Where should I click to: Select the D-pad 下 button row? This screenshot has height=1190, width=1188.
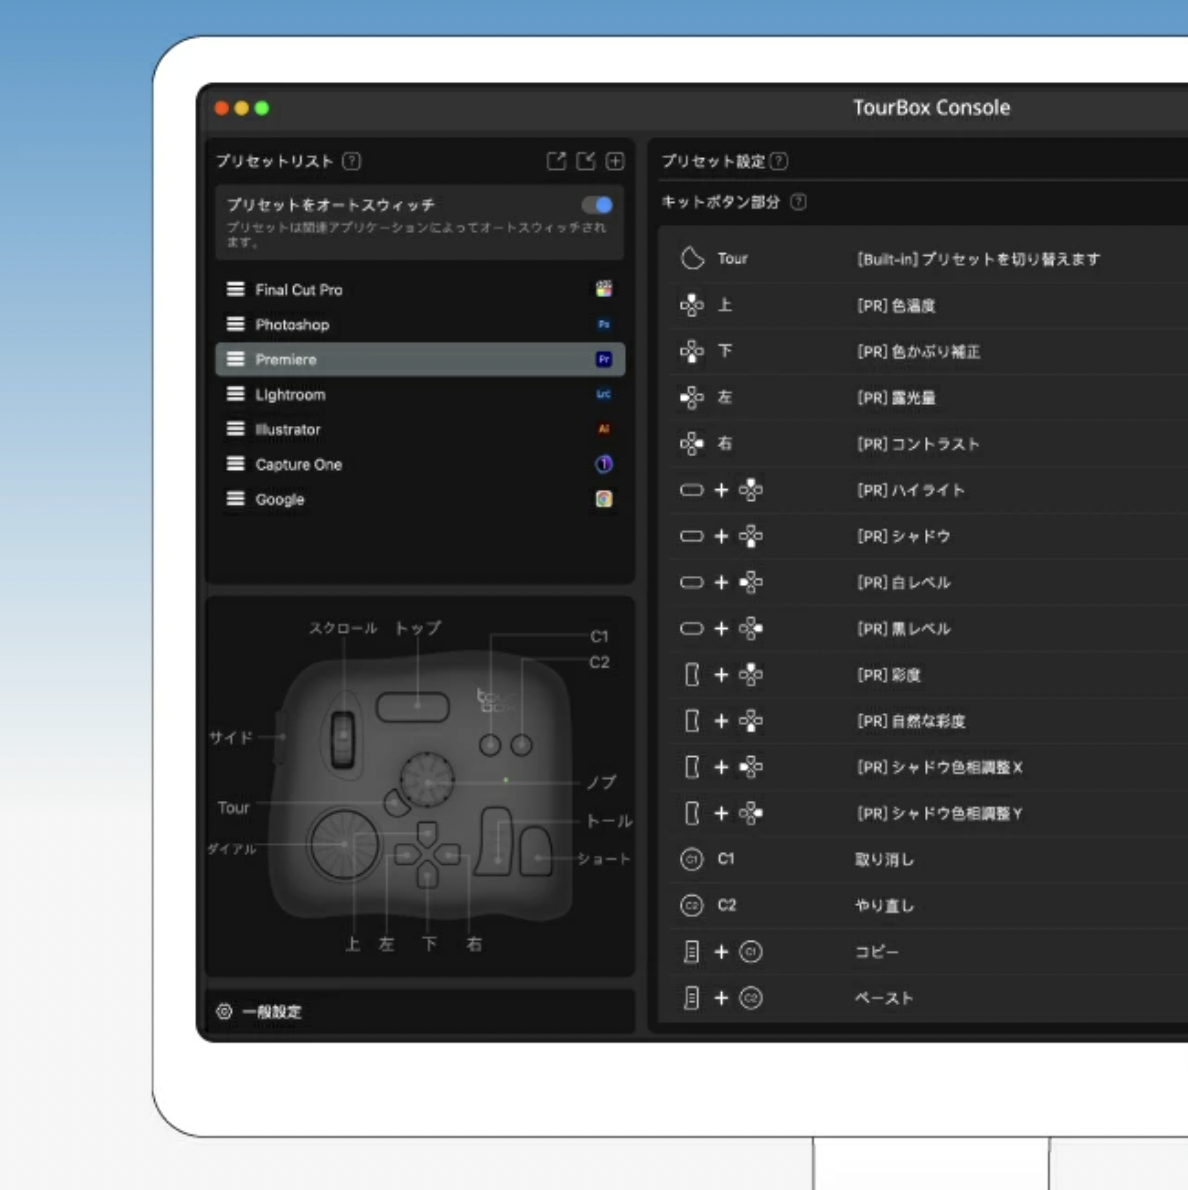928,351
